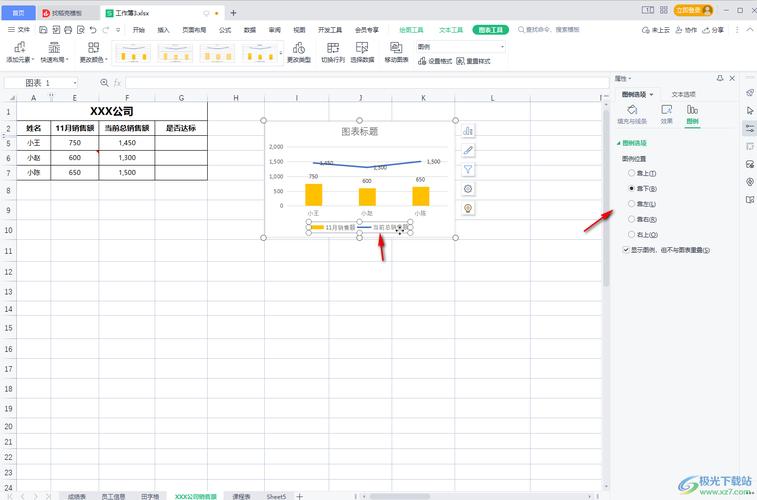Image resolution: width=757 pixels, height=500 pixels.
Task: Open the File (文件) menu
Action: point(19,30)
